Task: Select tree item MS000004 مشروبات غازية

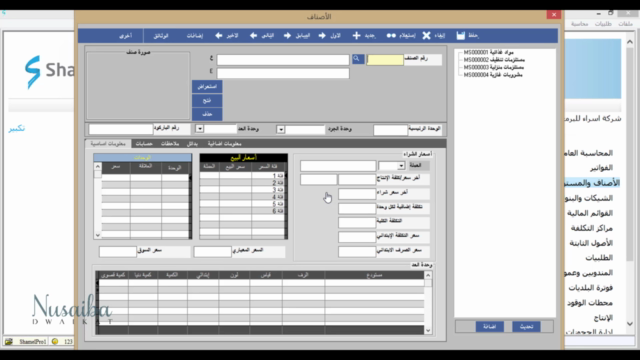Action: pyautogui.click(x=493, y=75)
